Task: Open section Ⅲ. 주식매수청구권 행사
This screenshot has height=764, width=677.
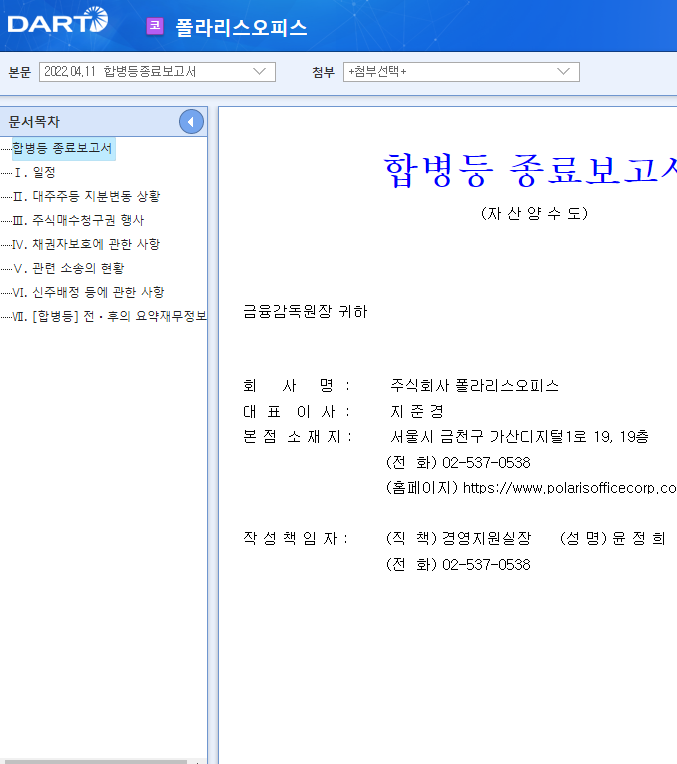Action: point(78,220)
